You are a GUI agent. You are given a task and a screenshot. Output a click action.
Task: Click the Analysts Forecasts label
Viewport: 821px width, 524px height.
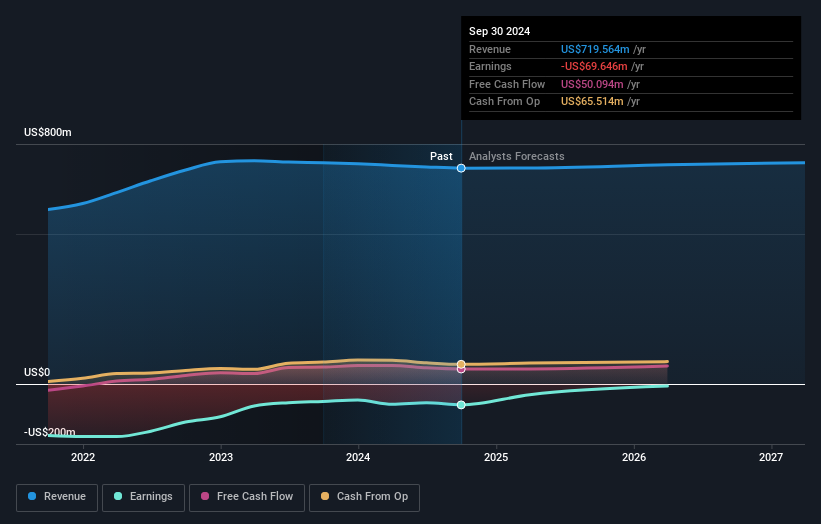pos(516,156)
